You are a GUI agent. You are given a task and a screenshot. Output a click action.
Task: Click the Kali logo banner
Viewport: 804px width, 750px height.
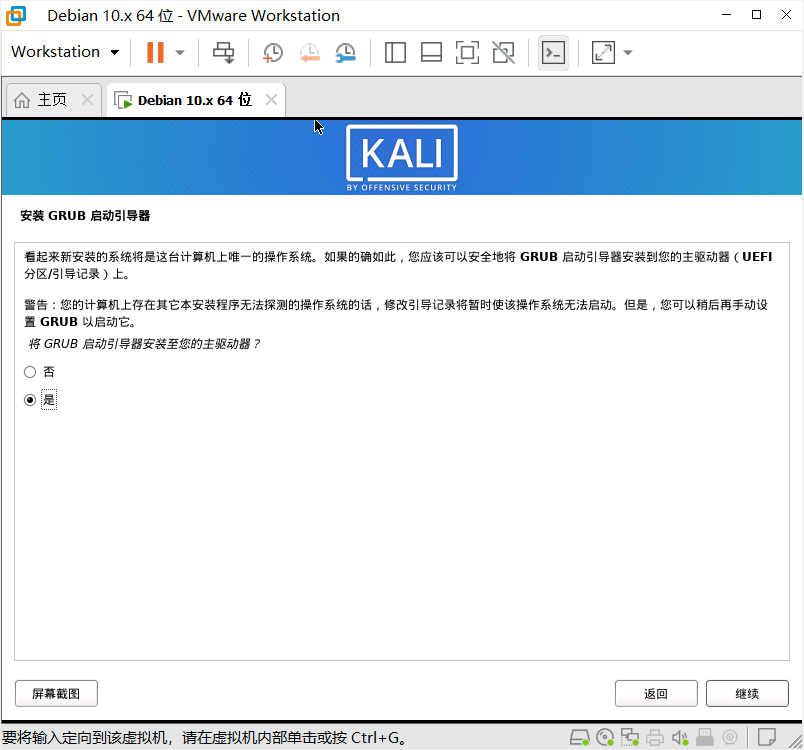(402, 157)
